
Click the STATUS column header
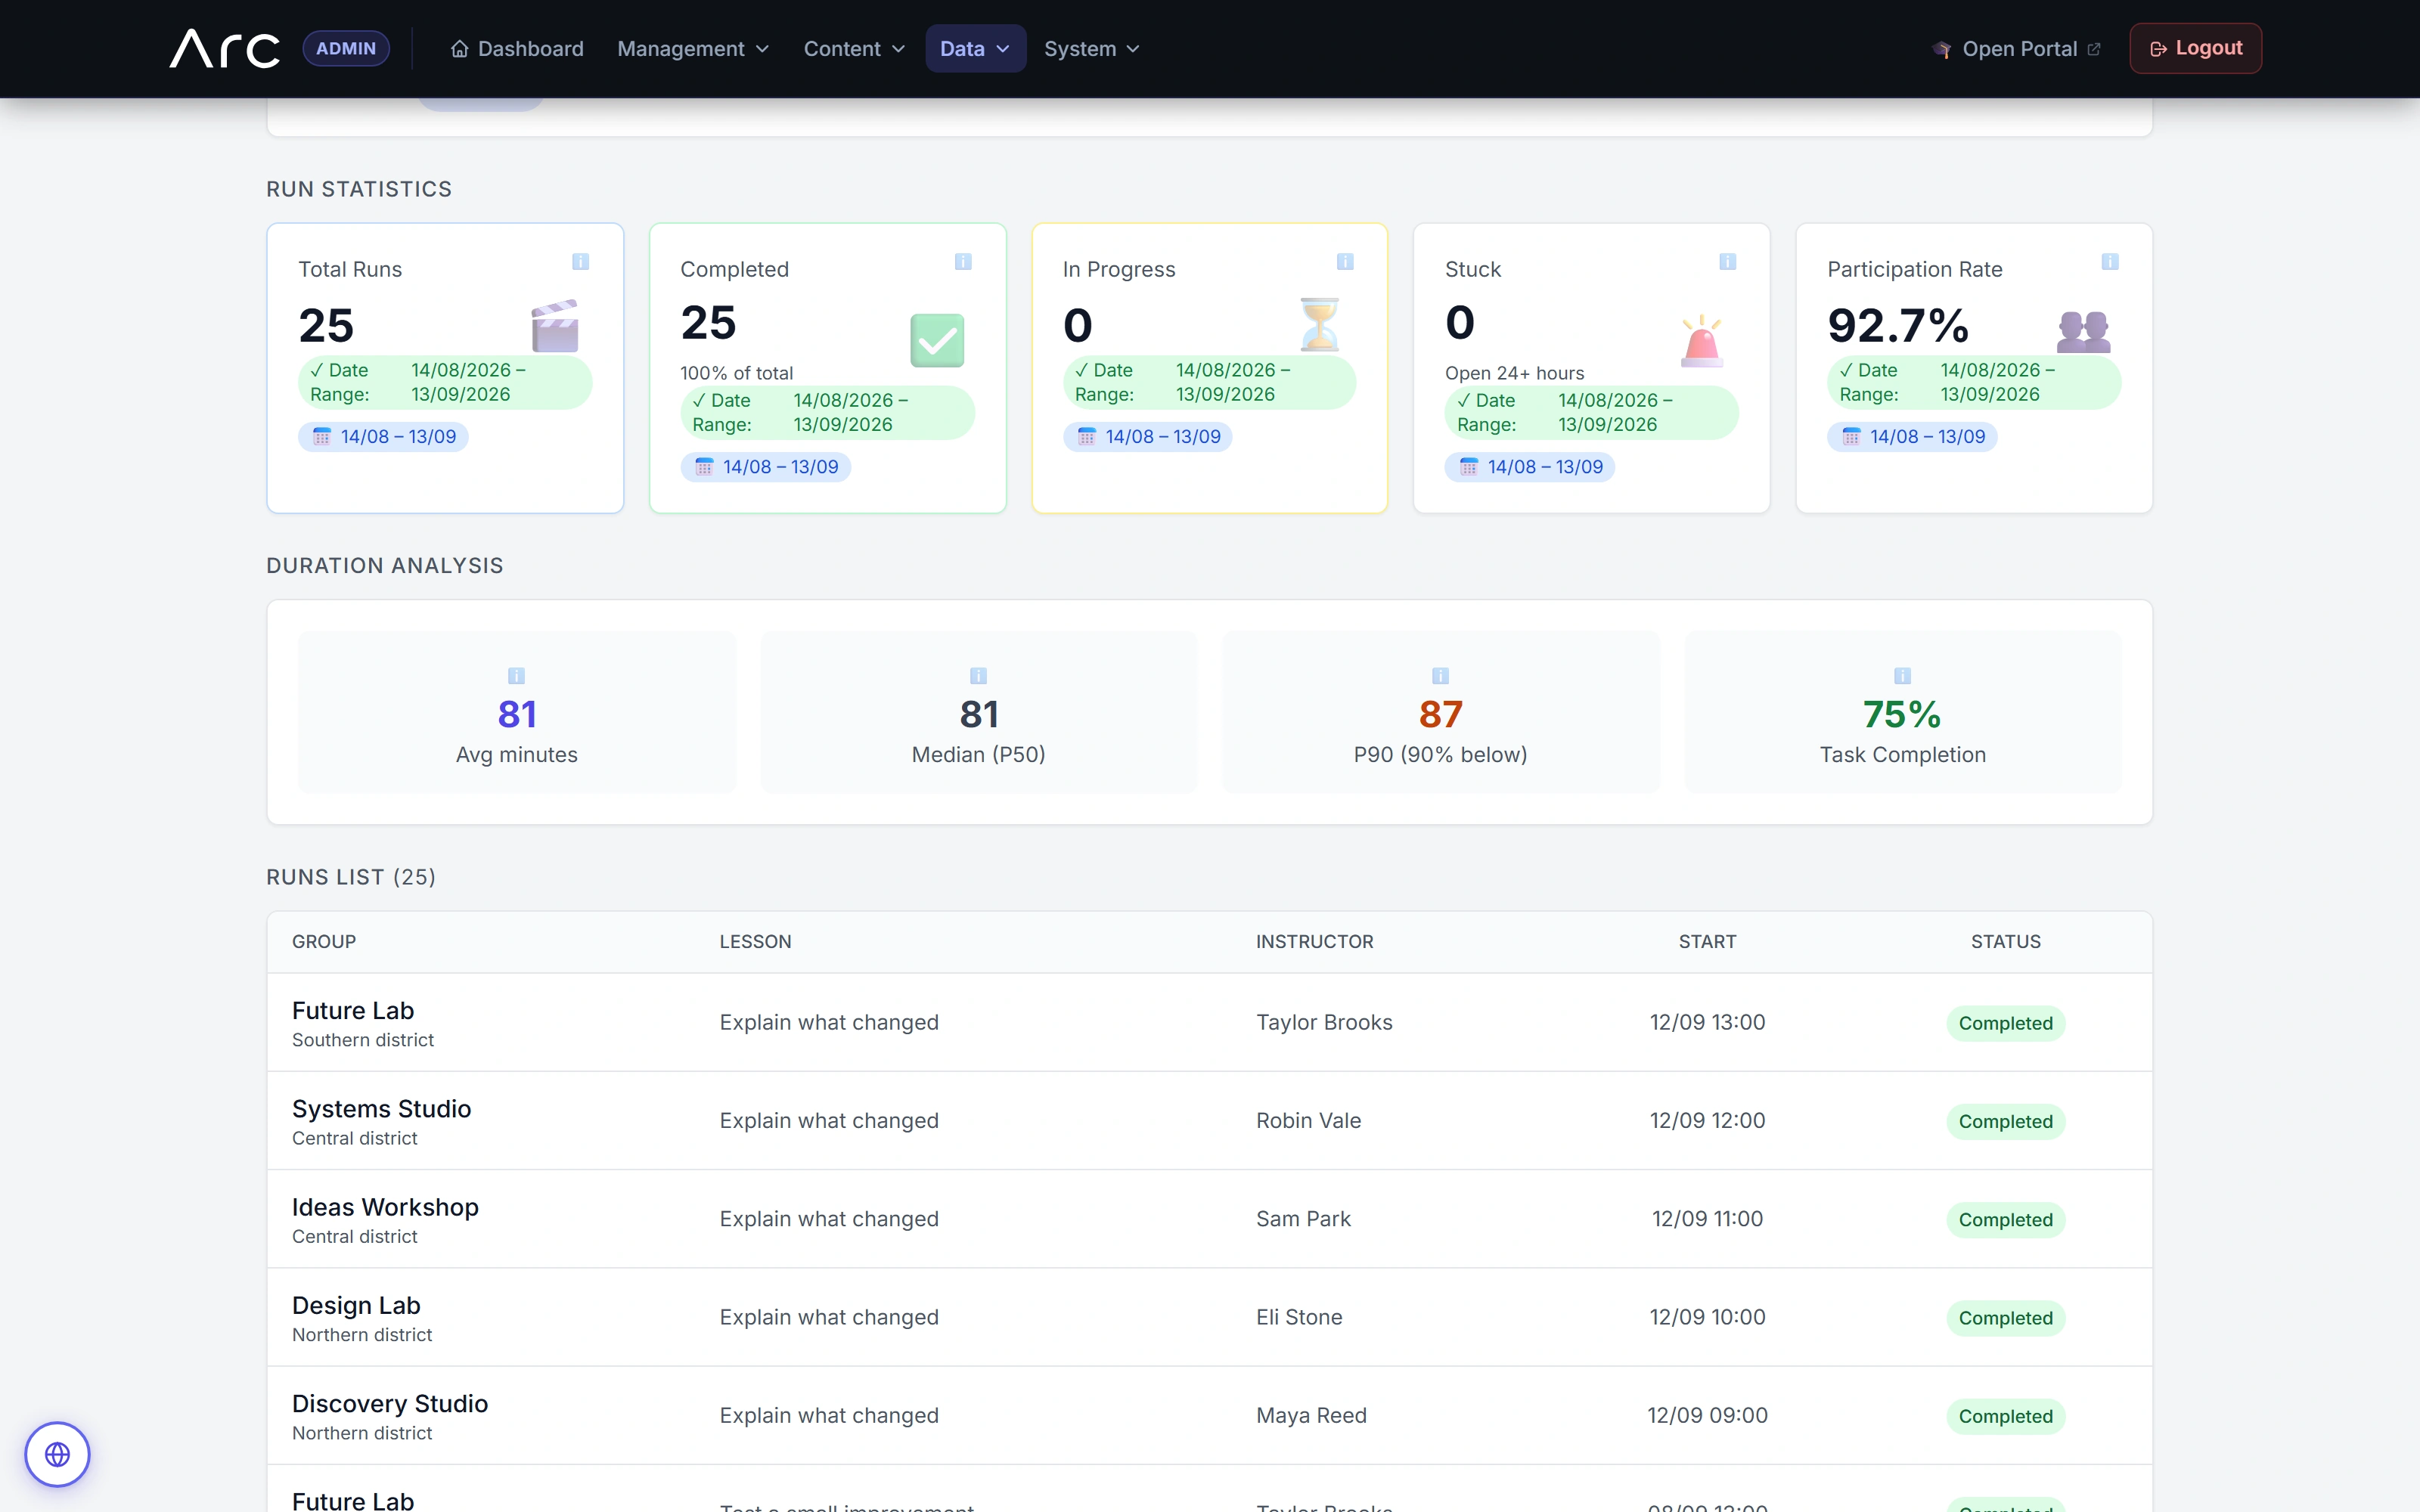(x=2006, y=942)
